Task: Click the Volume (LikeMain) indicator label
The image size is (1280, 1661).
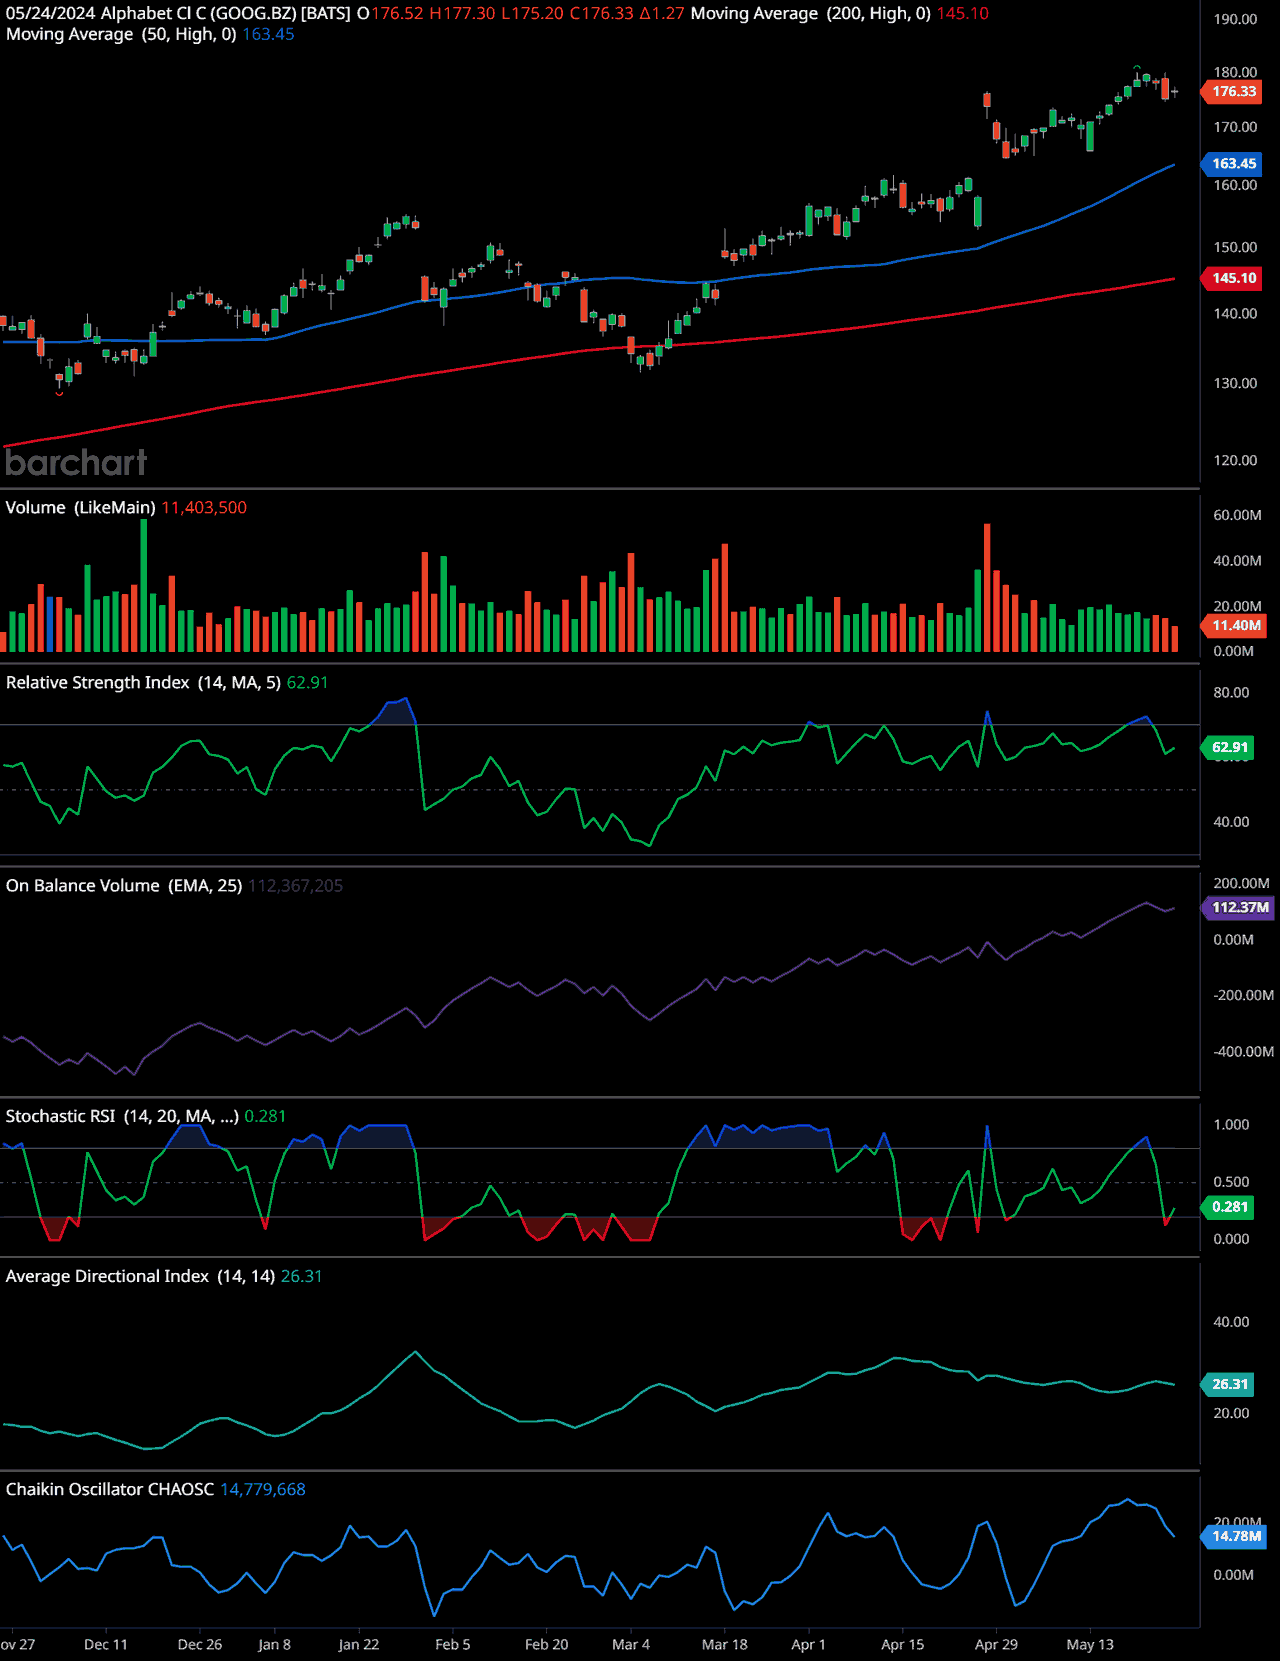Action: pyautogui.click(x=80, y=507)
